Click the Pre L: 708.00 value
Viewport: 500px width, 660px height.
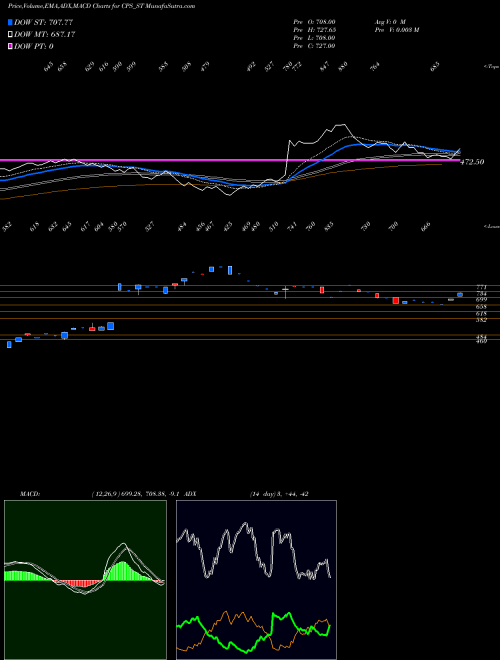click(x=314, y=38)
